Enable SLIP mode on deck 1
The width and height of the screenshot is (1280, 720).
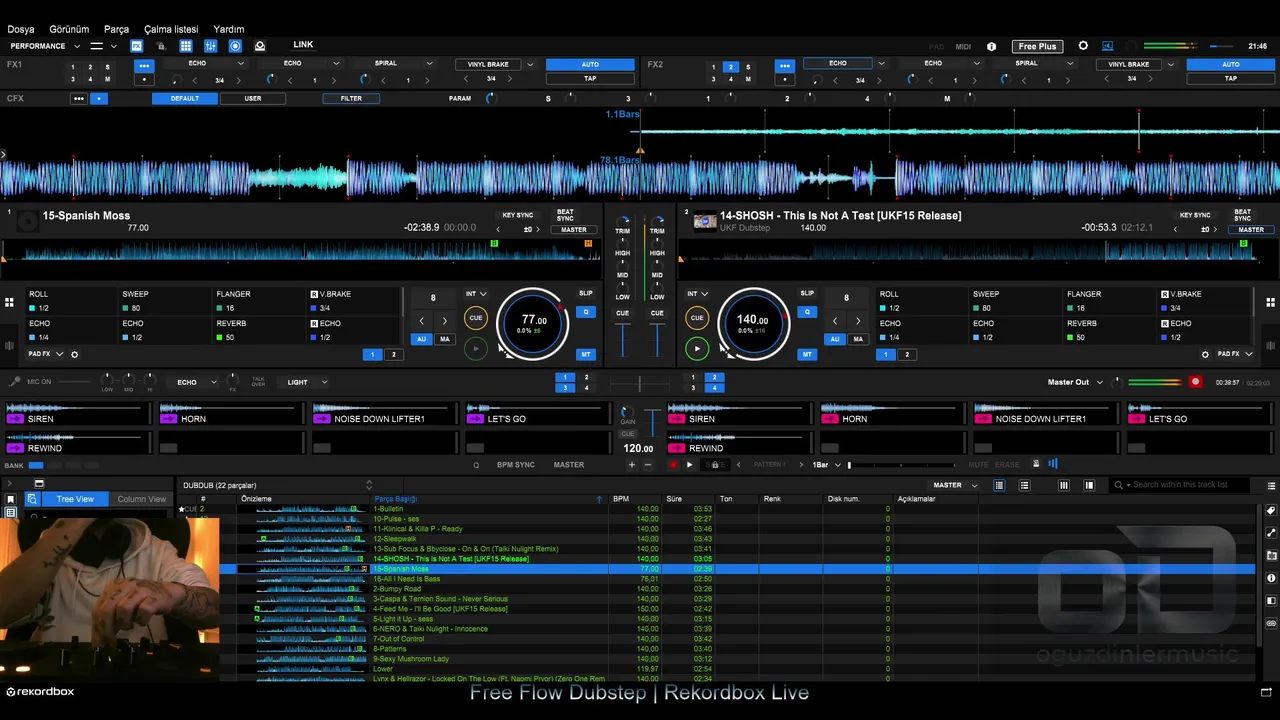pyautogui.click(x=586, y=294)
